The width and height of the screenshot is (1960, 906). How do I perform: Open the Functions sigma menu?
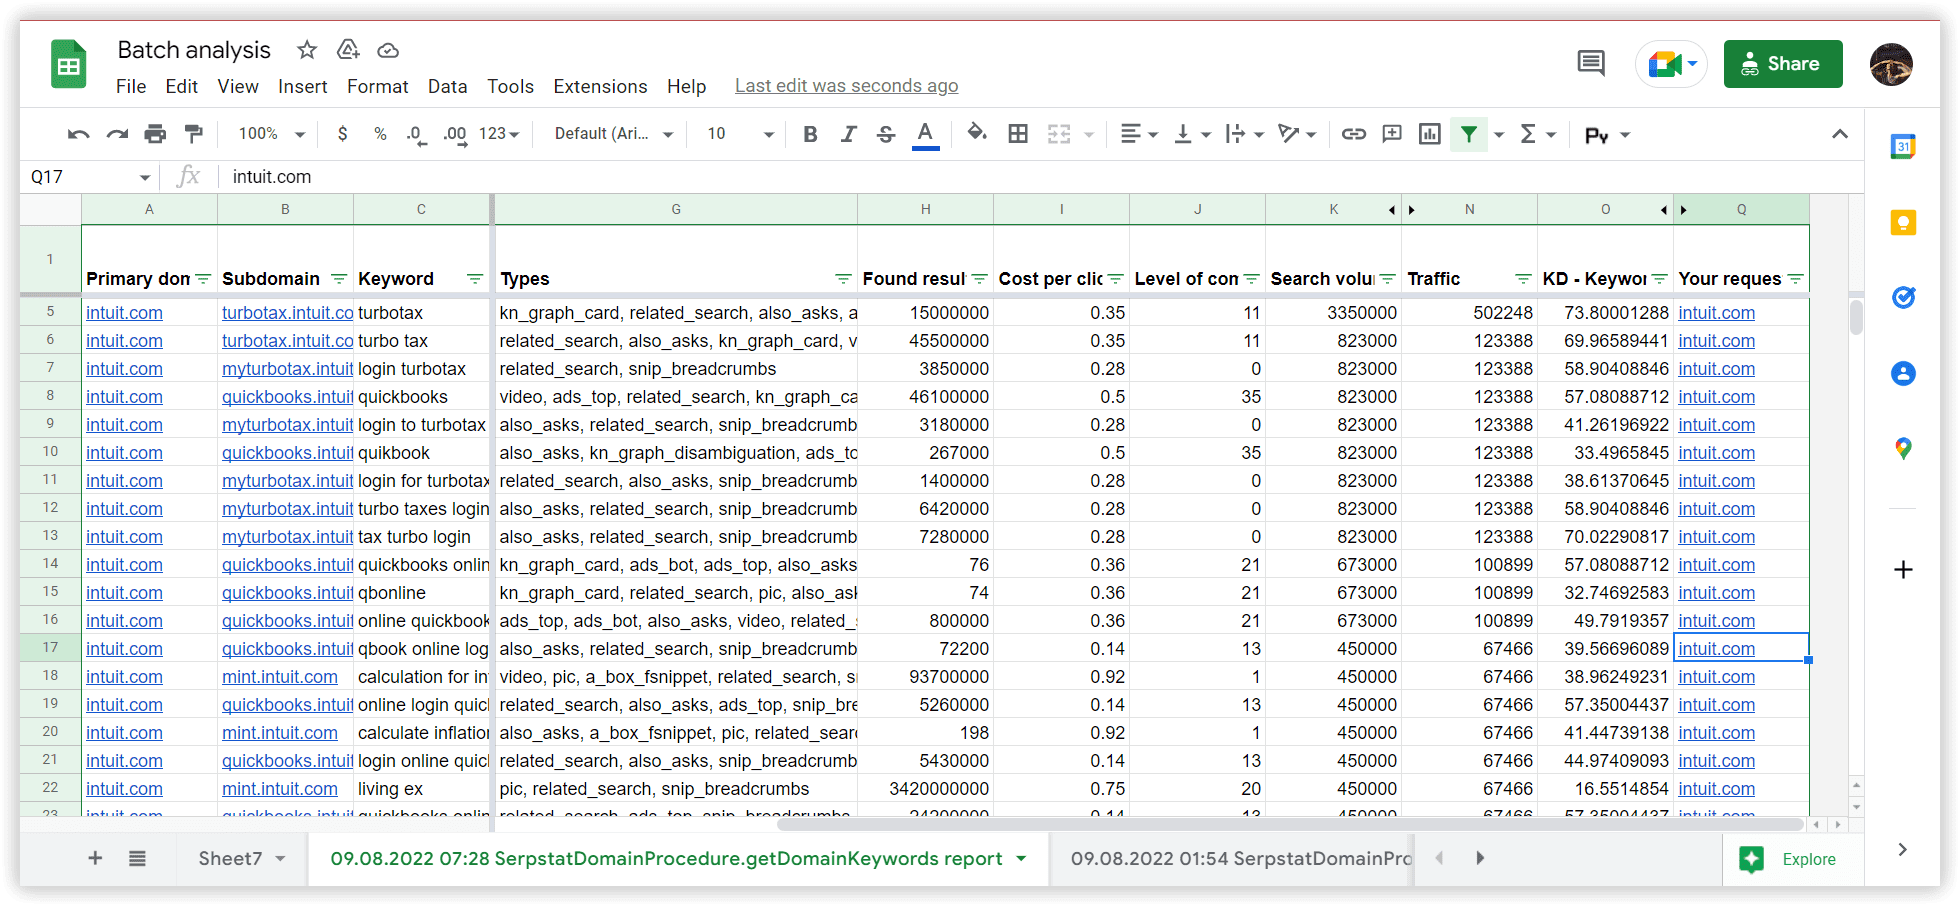coord(1538,134)
